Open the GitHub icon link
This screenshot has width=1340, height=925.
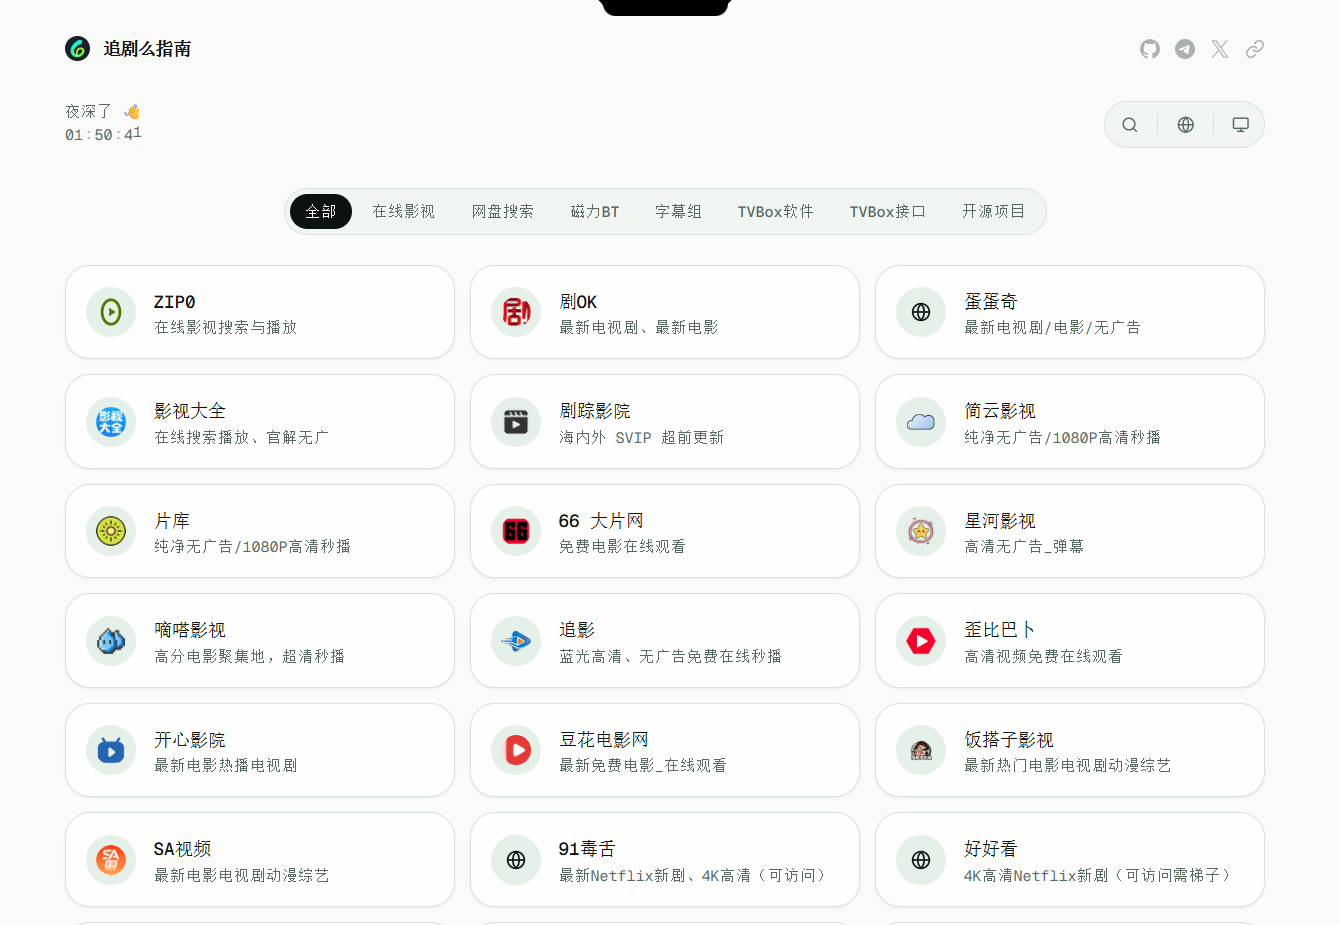(x=1150, y=49)
